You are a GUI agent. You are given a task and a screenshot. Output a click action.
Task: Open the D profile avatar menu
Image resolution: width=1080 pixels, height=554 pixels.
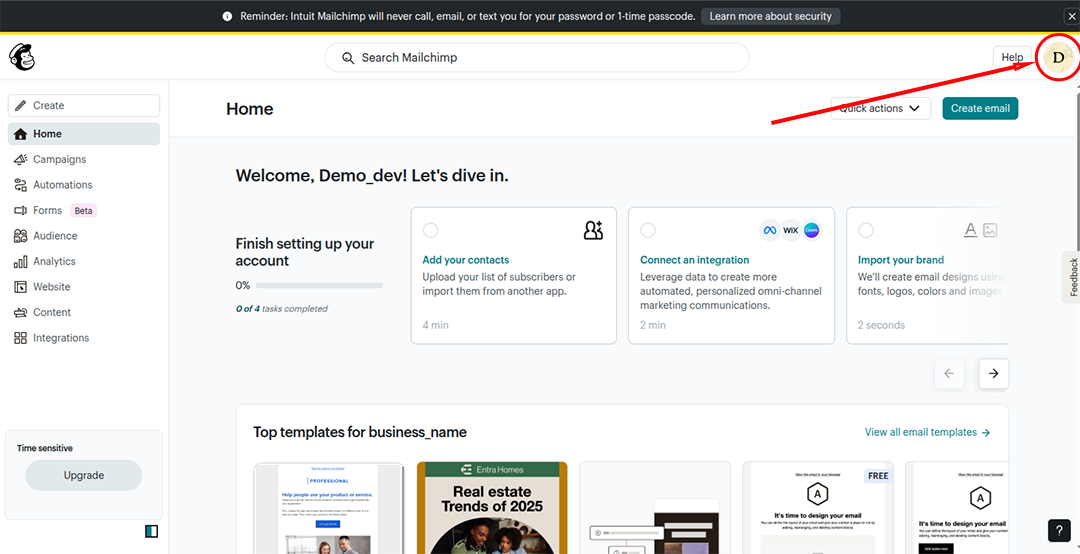point(1058,58)
